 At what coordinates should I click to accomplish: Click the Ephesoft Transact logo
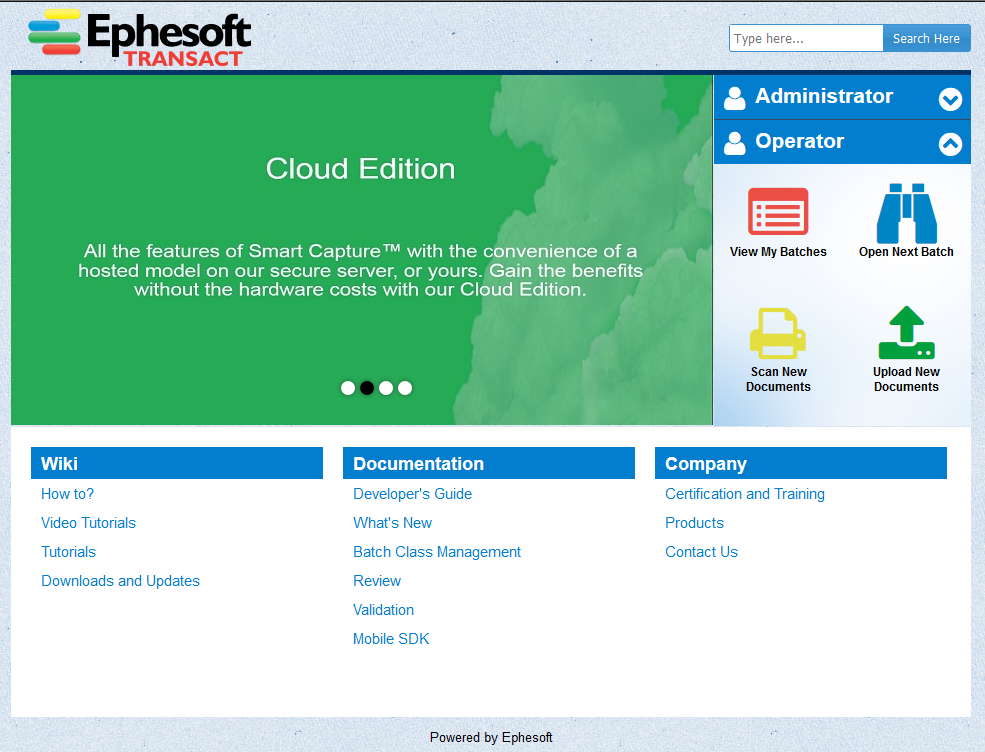point(139,38)
